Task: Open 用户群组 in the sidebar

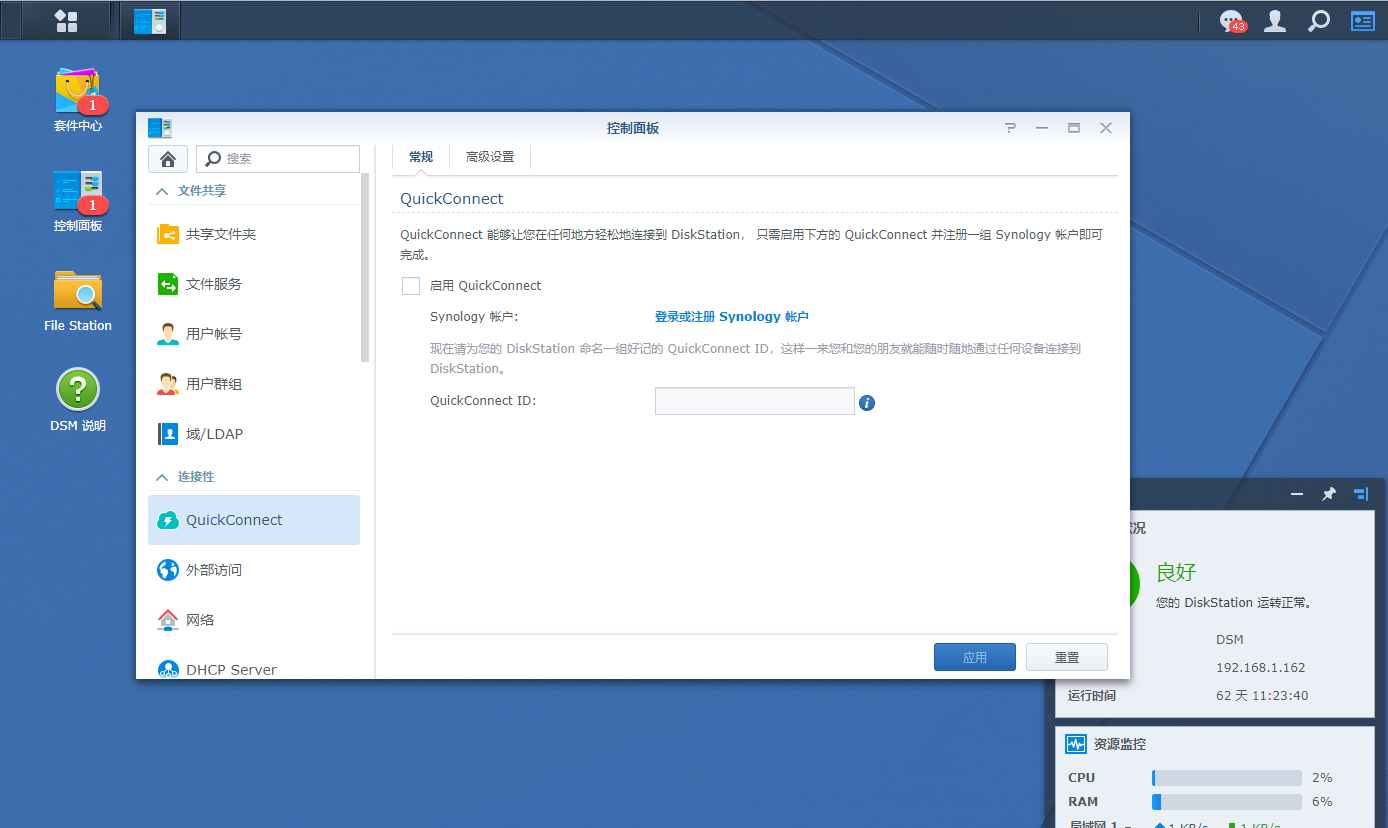Action: (x=254, y=384)
